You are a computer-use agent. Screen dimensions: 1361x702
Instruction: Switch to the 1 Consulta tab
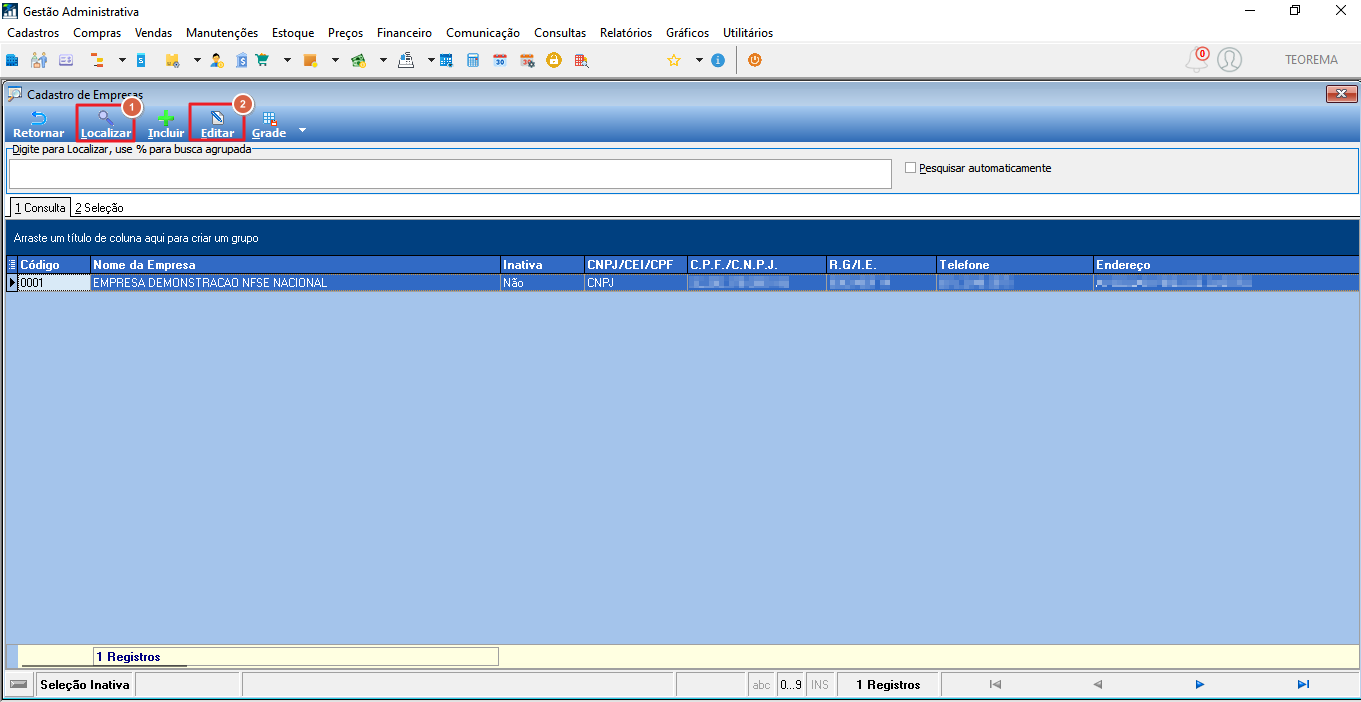[40, 207]
